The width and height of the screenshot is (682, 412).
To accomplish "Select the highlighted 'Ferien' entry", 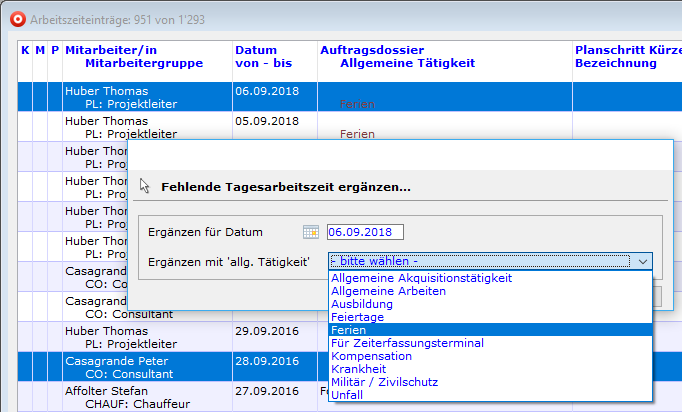I will pyautogui.click(x=349, y=330).
